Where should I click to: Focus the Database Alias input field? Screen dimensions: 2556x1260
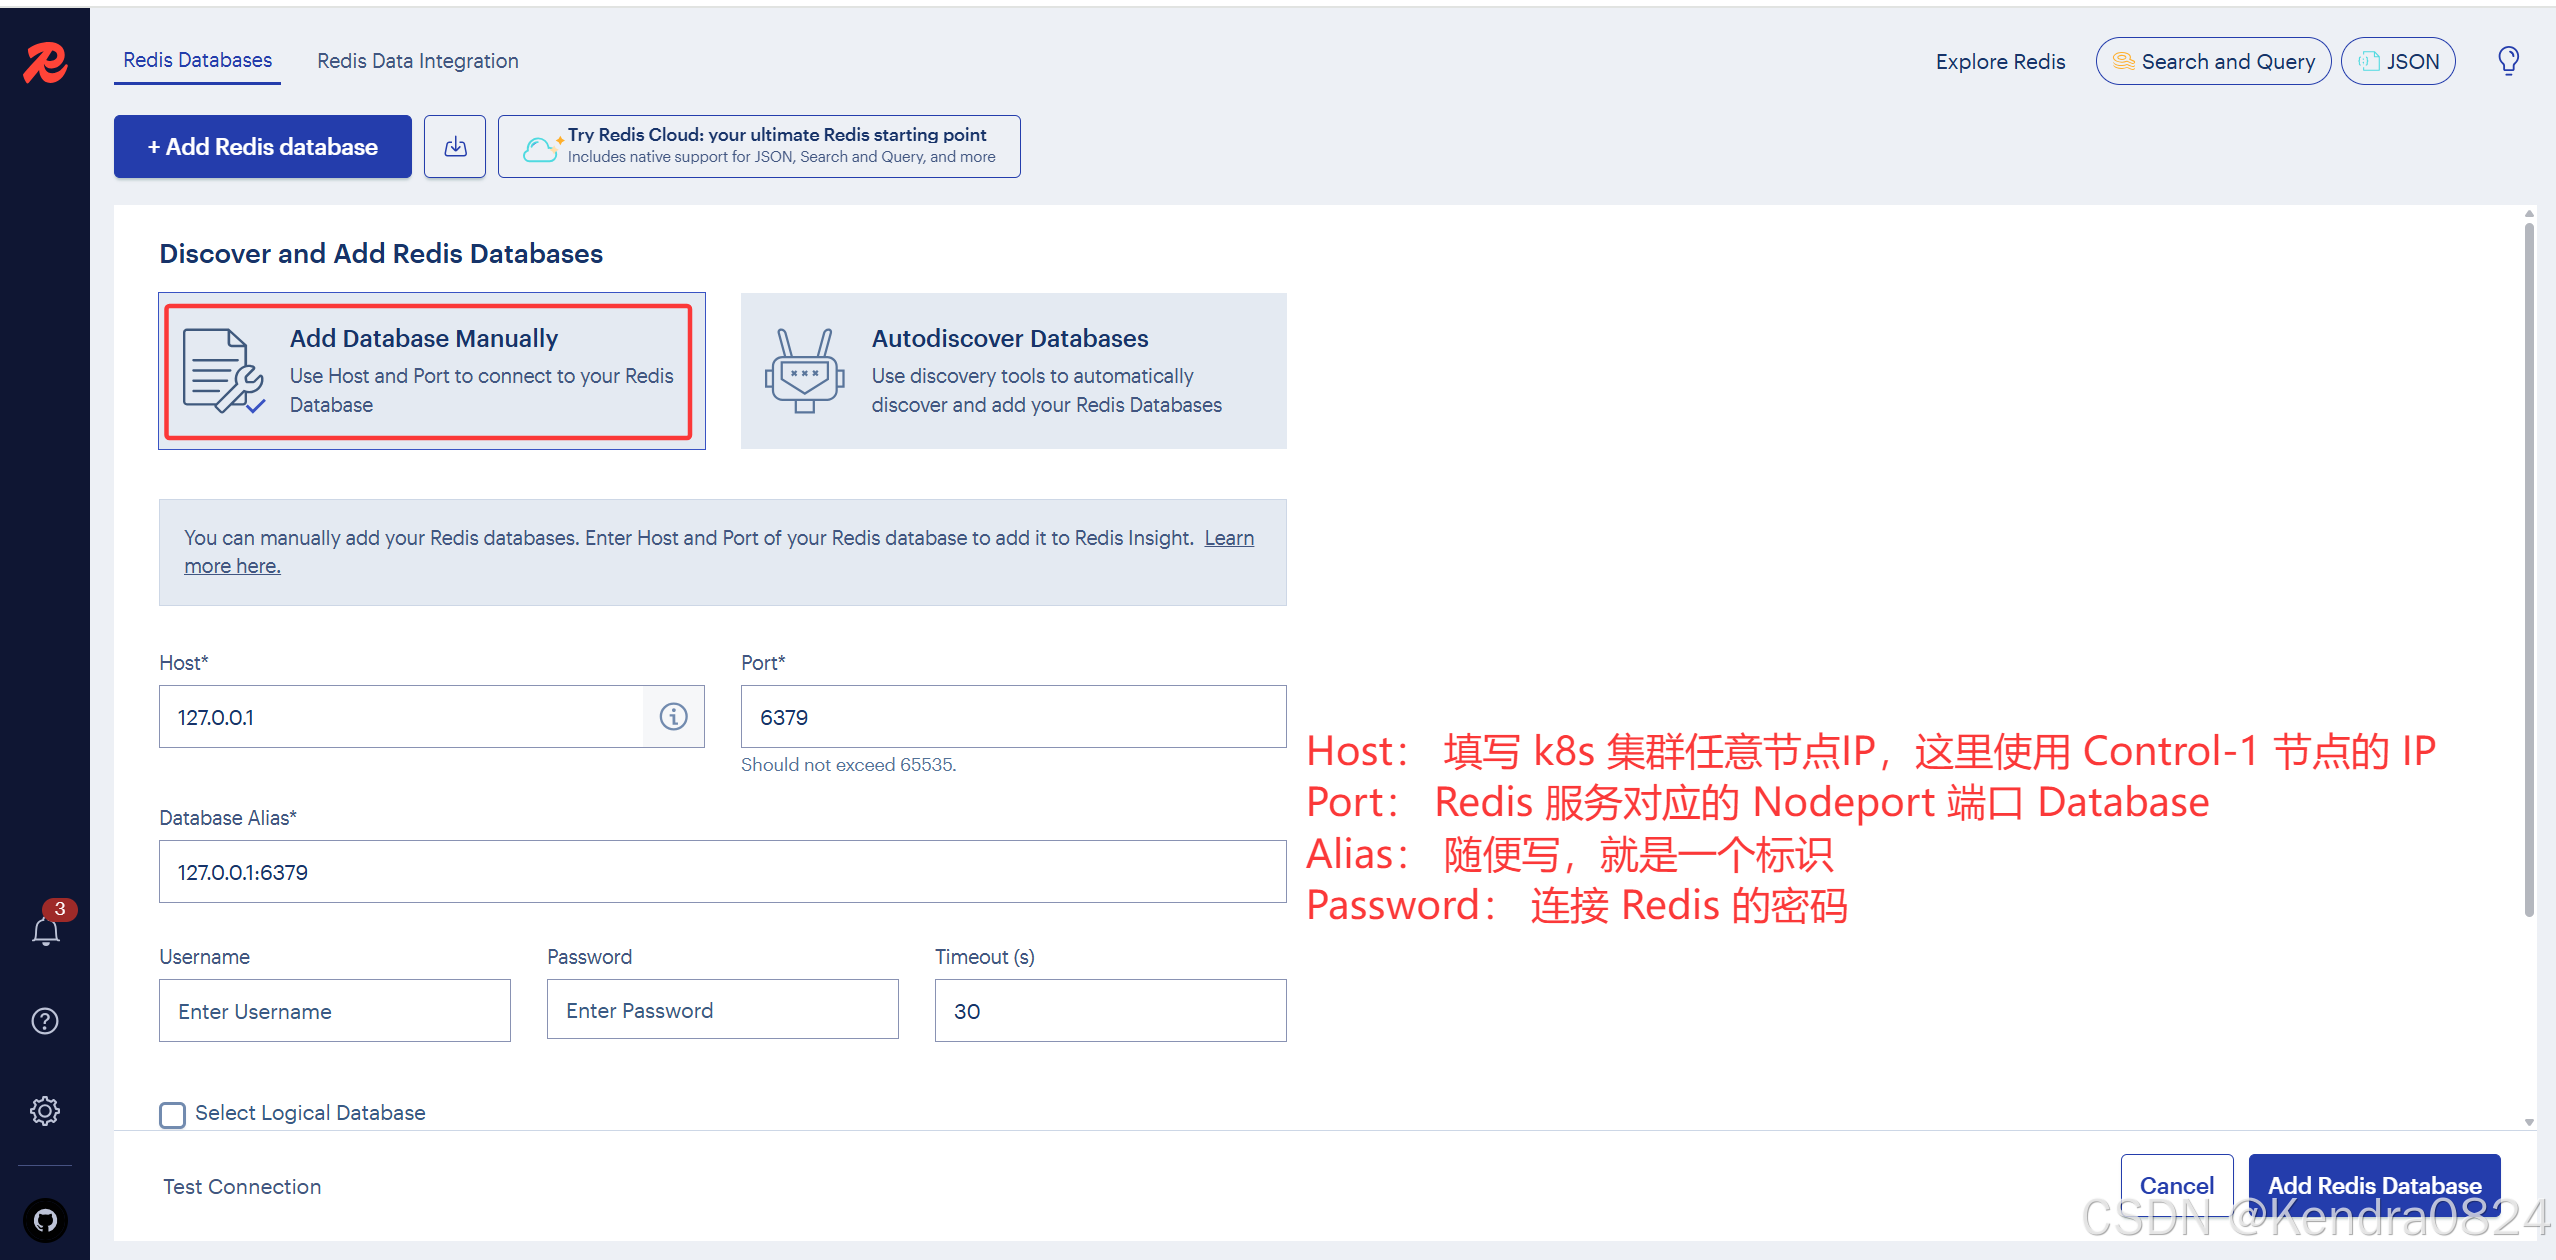723,872
